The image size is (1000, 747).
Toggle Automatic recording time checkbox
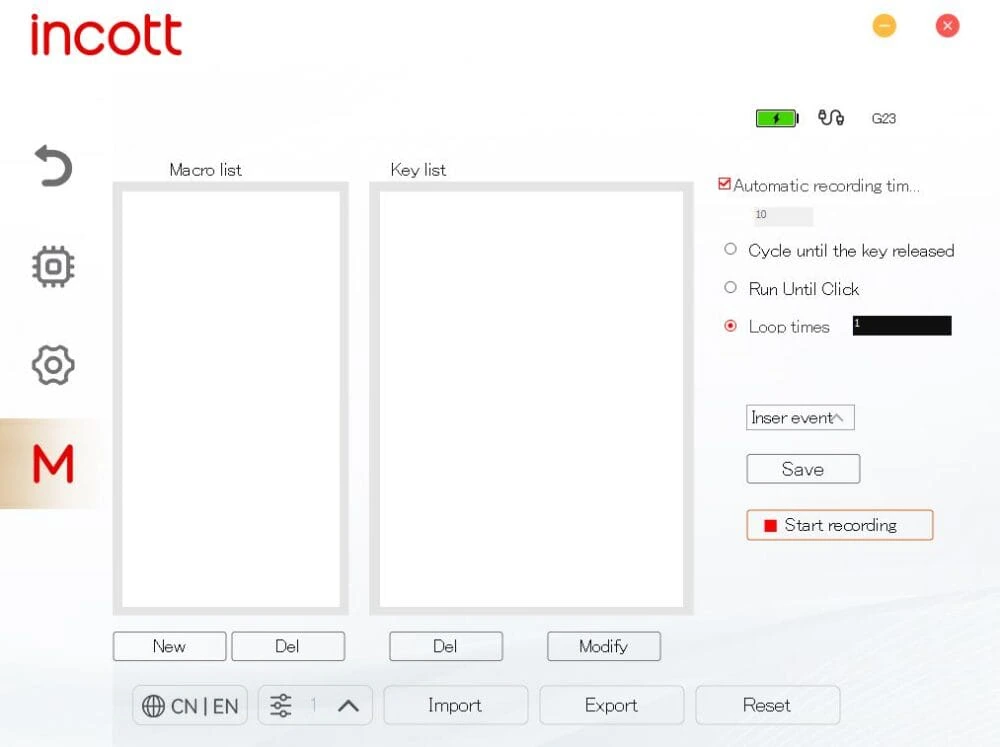point(725,184)
